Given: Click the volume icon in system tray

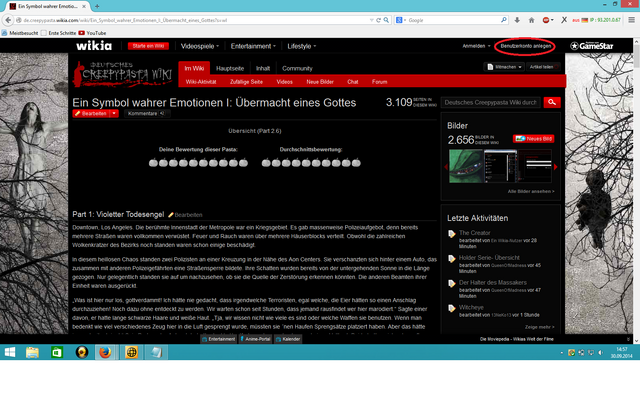Looking at the screenshot, I should point(600,352).
